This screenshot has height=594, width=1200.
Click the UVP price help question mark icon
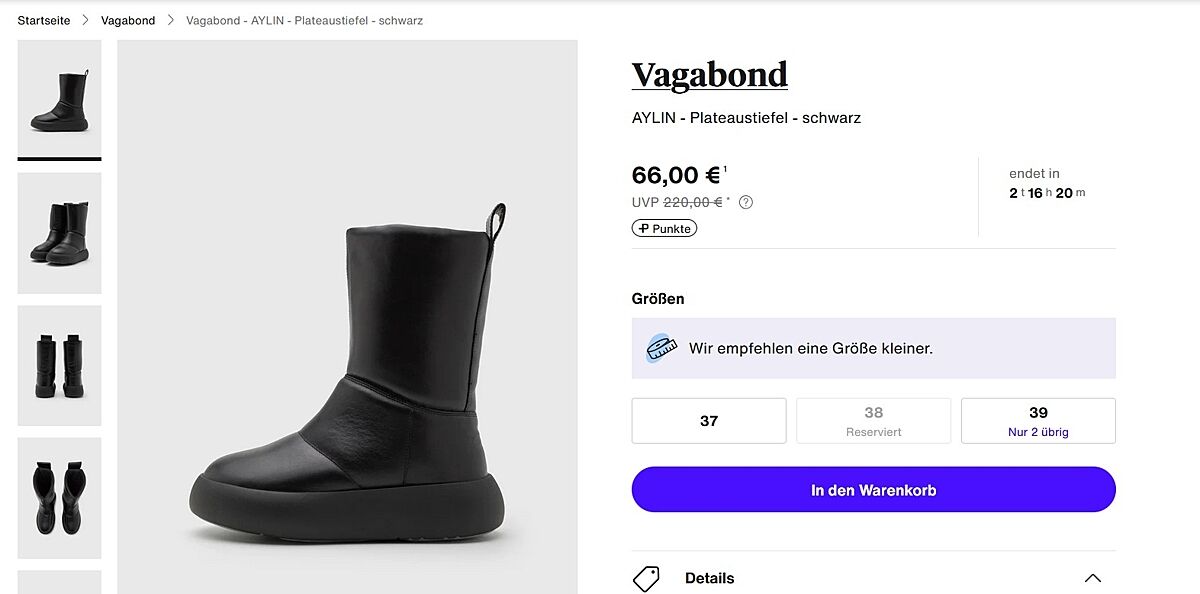click(x=746, y=202)
